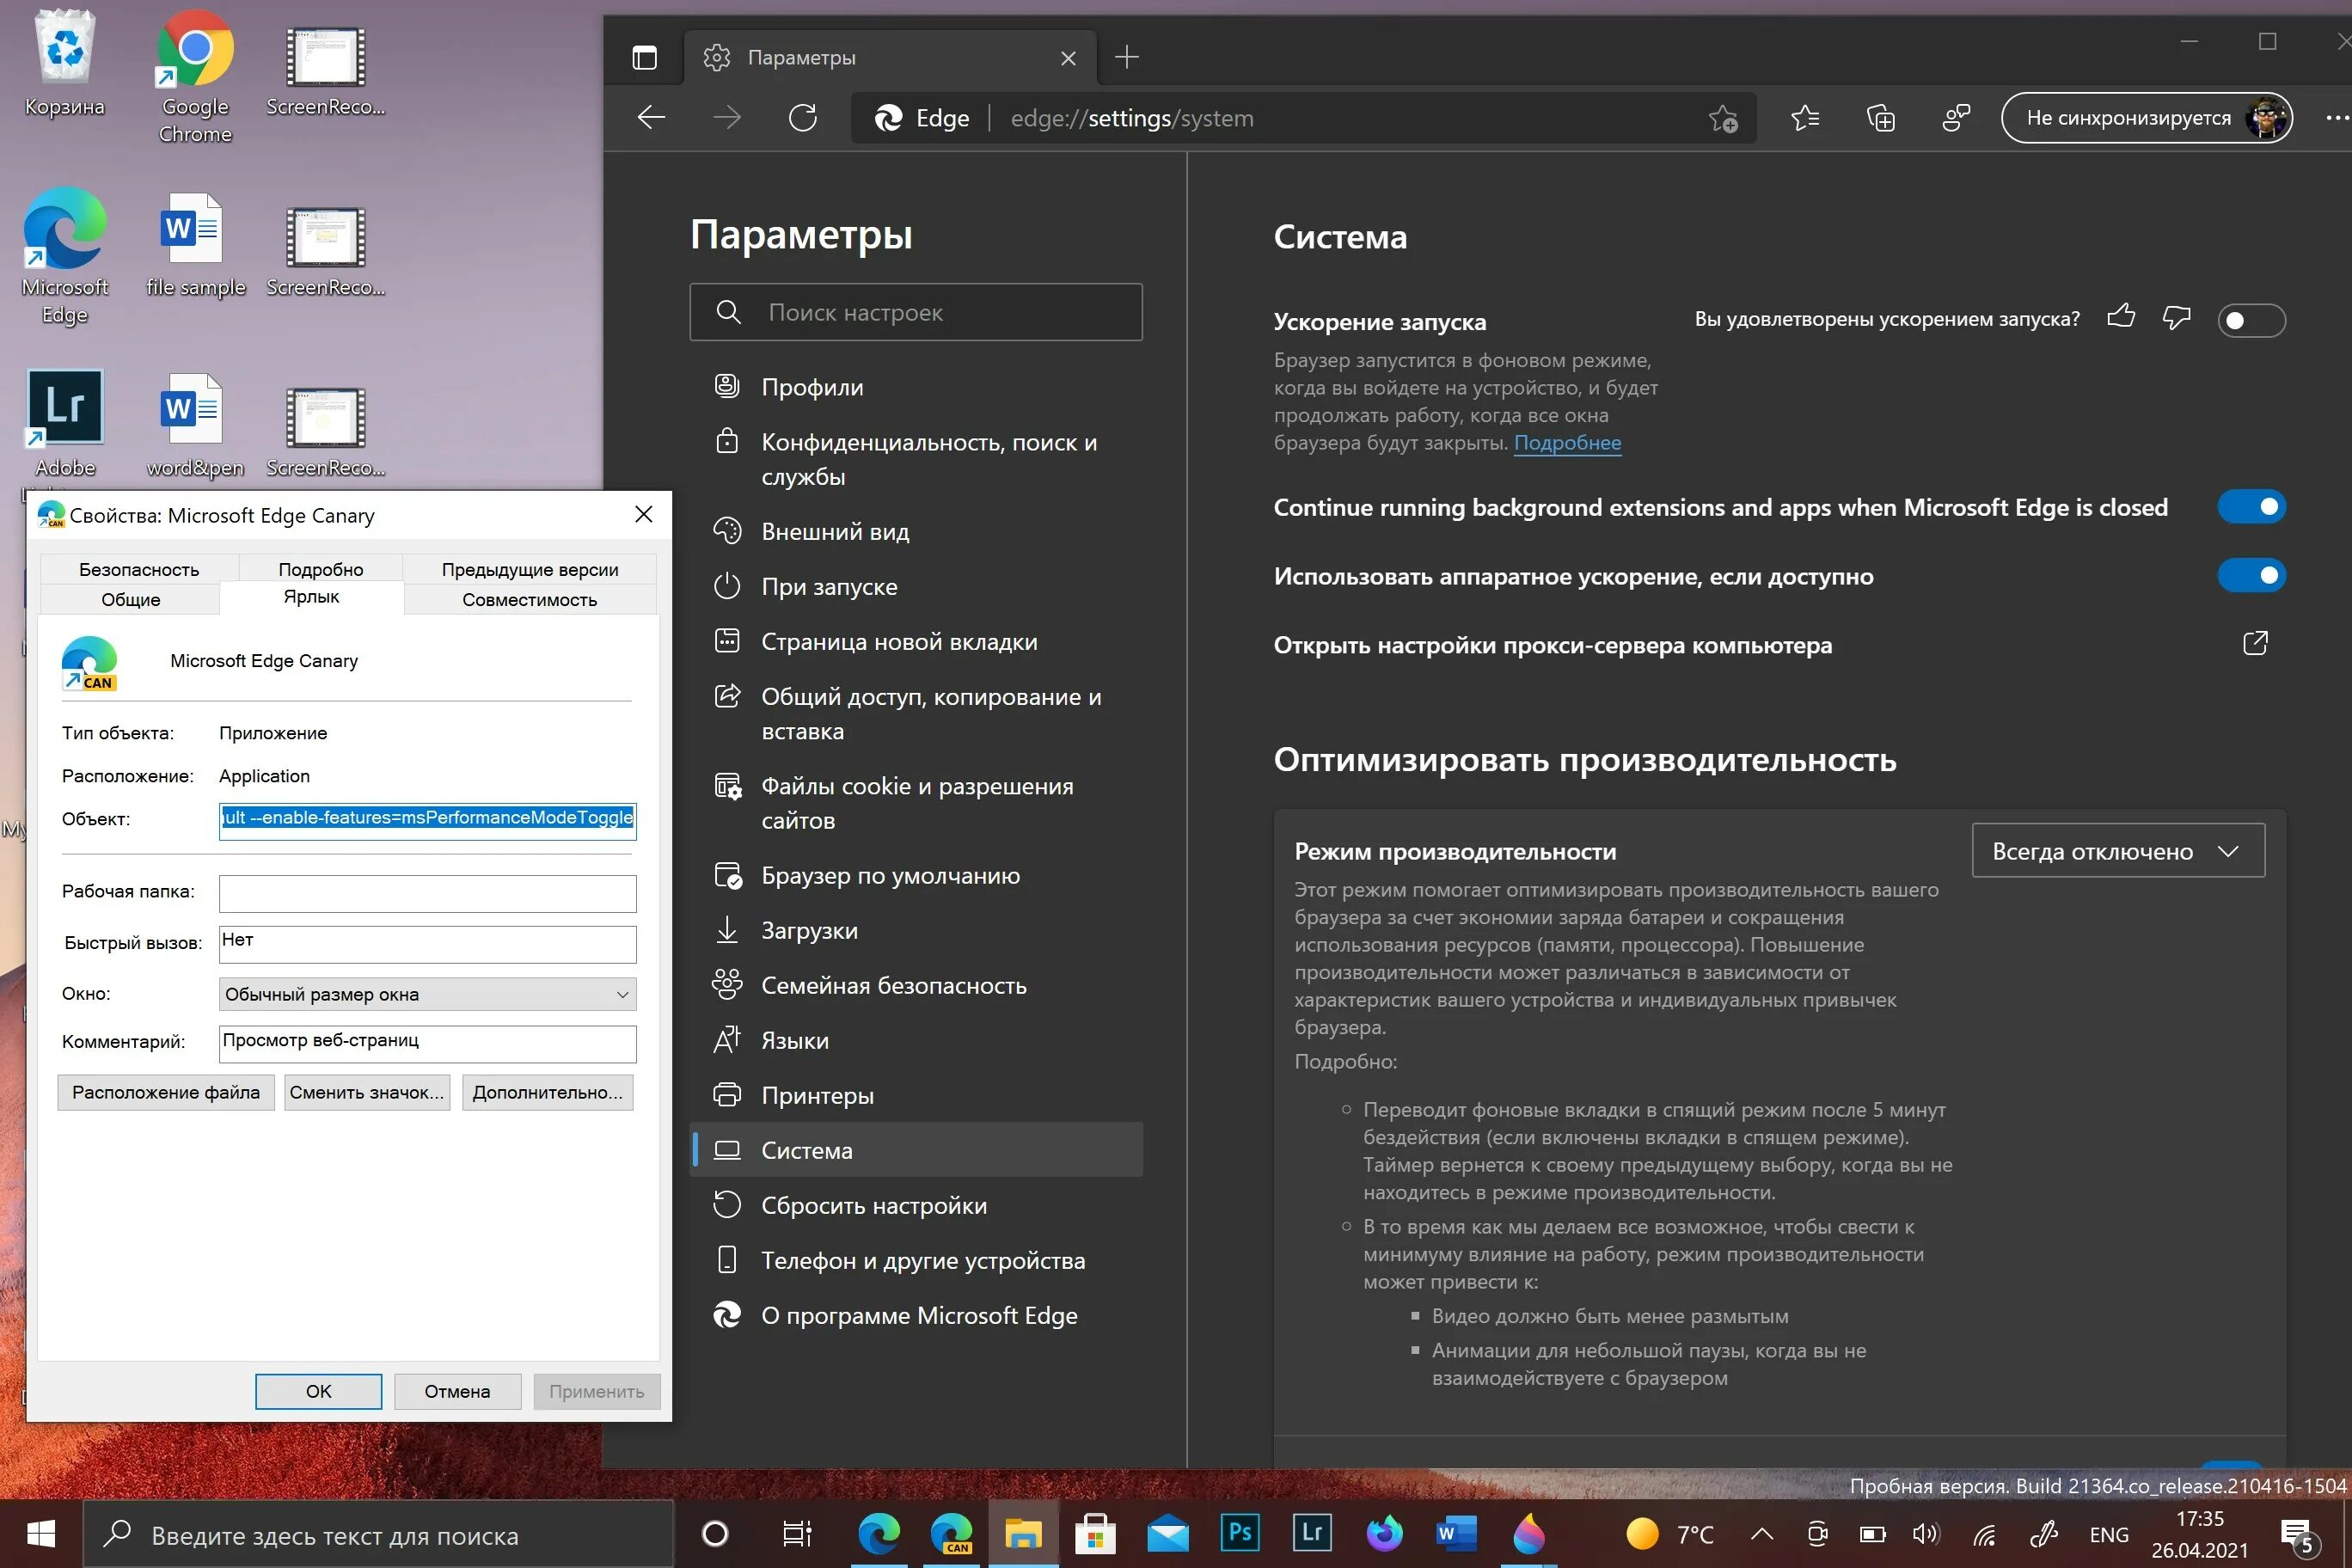
Task: Open 'Подробнее' link about startup boost
Action: (1567, 442)
